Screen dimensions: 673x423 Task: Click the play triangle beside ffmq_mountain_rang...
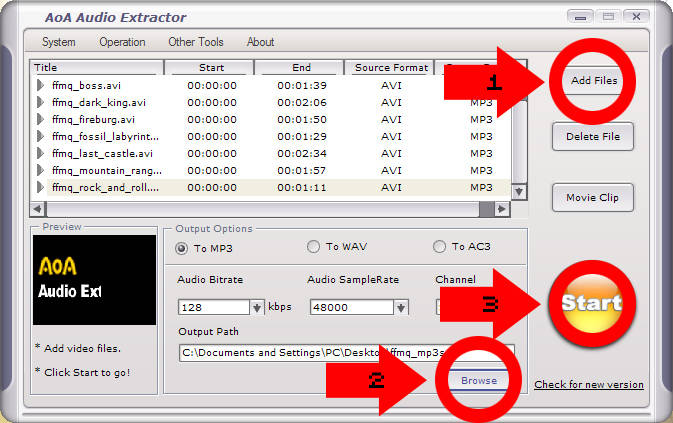point(40,170)
